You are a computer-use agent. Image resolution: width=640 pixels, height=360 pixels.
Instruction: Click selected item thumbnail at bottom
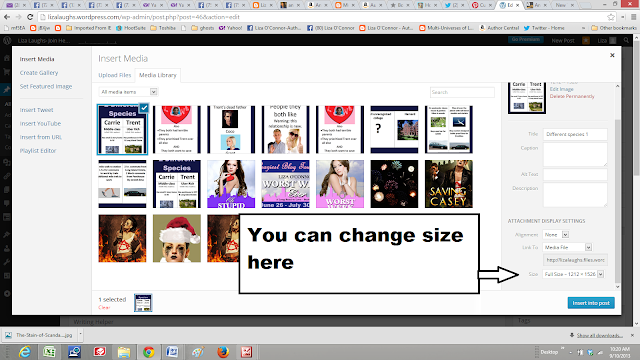point(143,302)
